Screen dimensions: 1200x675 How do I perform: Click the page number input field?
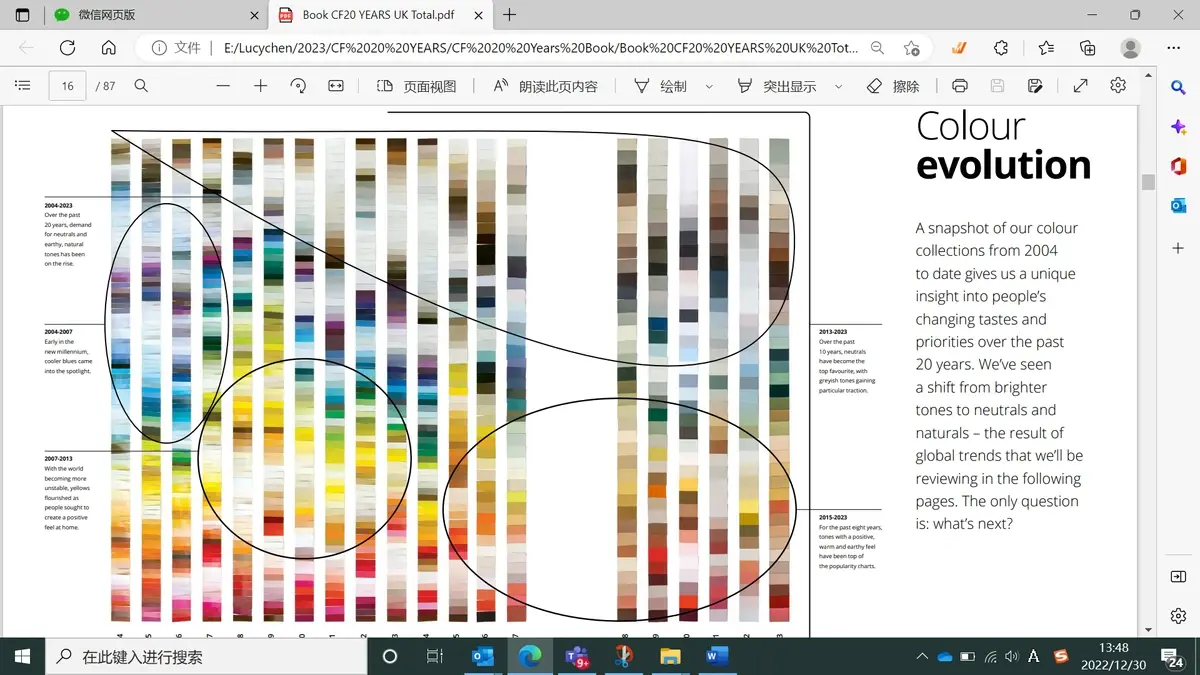tap(67, 86)
